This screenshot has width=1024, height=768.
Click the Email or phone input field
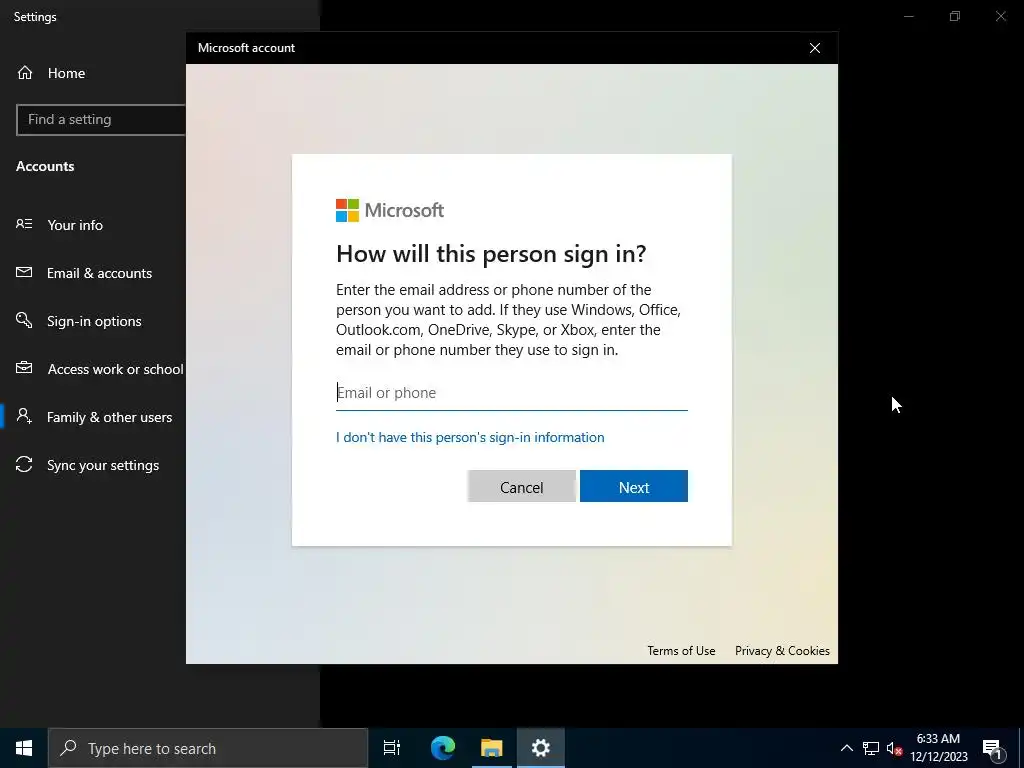click(511, 393)
